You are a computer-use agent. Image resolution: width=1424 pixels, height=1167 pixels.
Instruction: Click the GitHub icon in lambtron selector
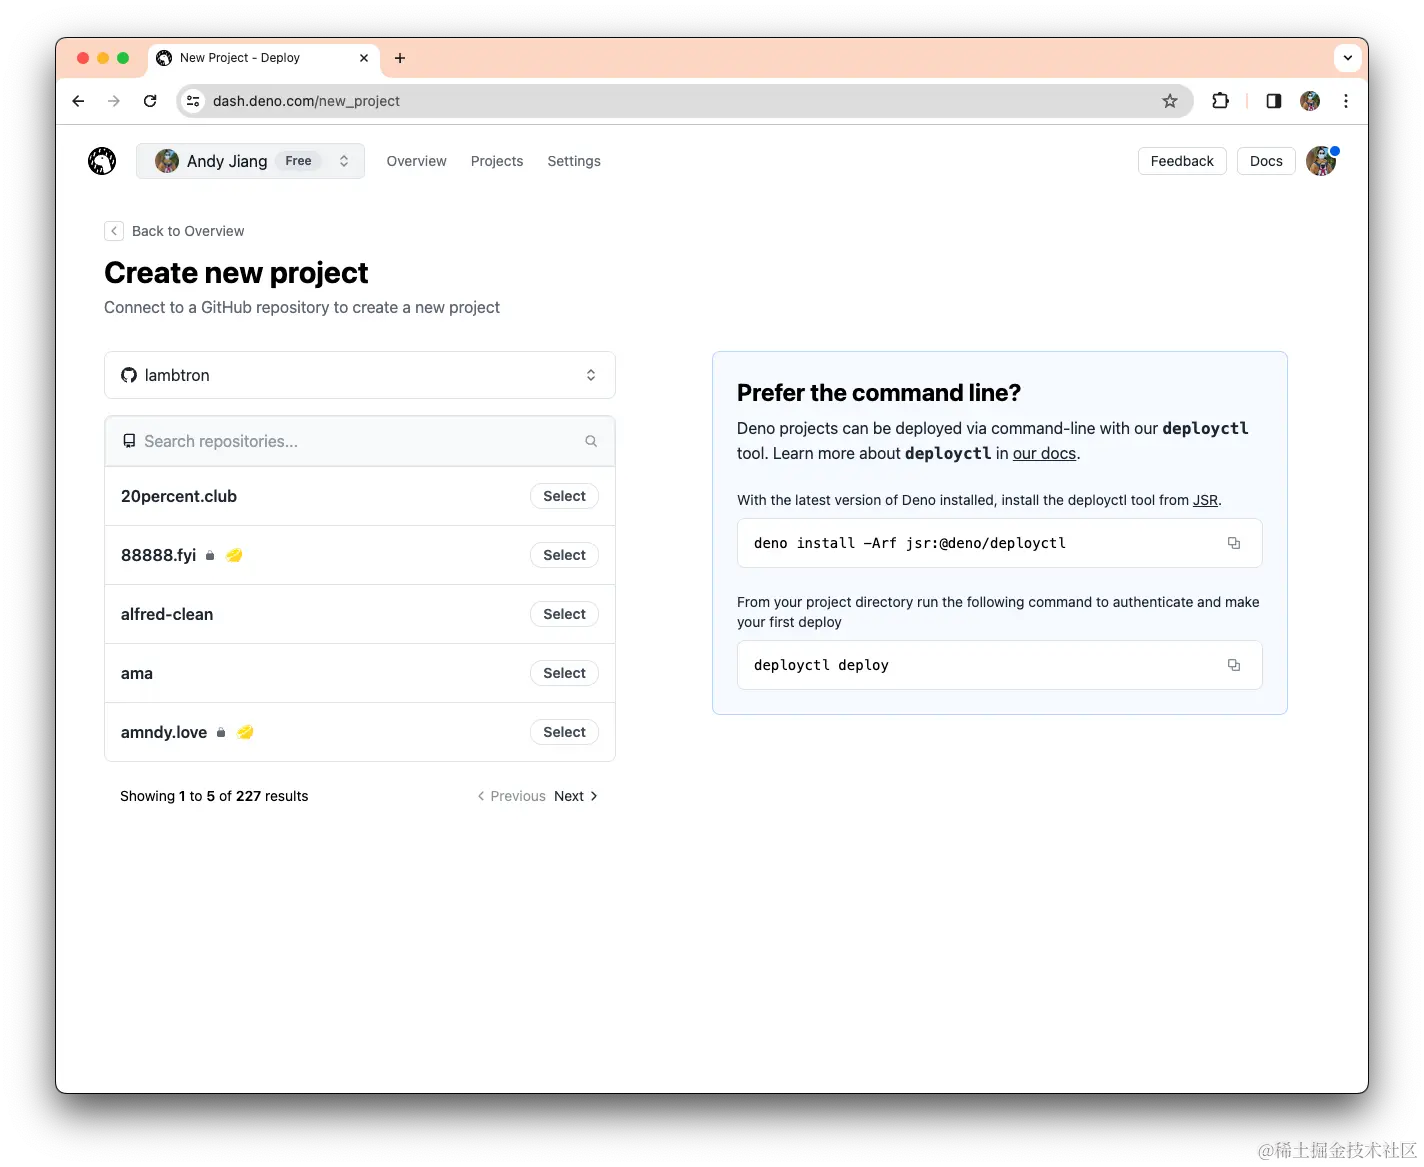pos(129,375)
